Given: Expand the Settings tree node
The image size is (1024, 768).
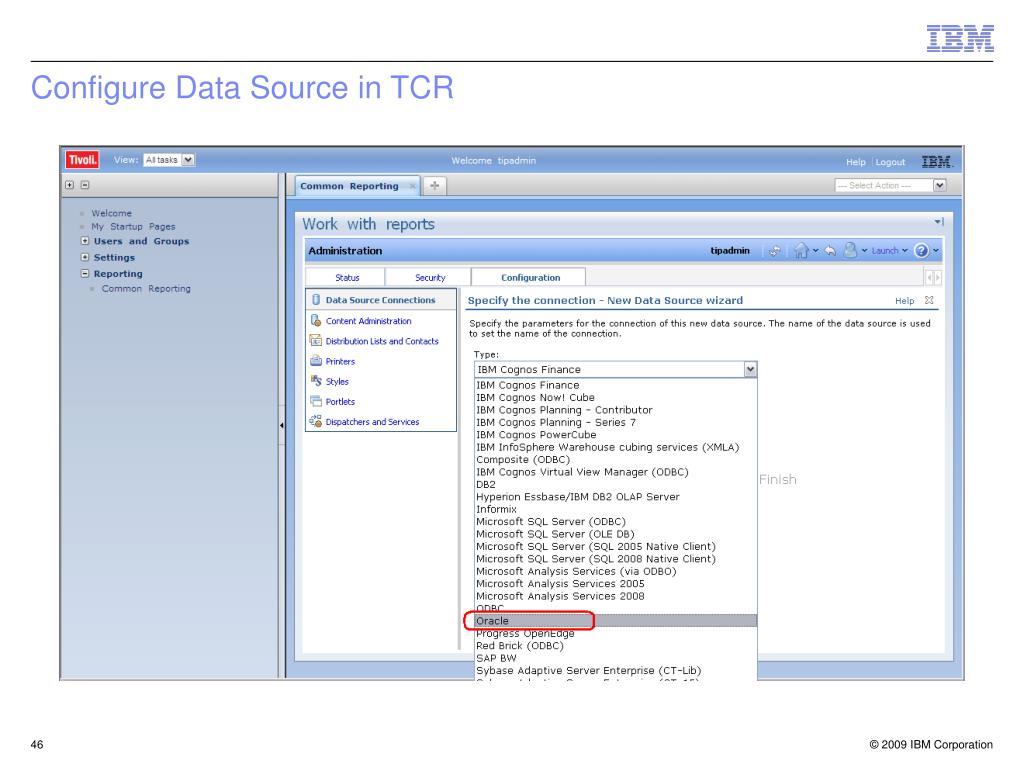Looking at the screenshot, I should pos(85,257).
